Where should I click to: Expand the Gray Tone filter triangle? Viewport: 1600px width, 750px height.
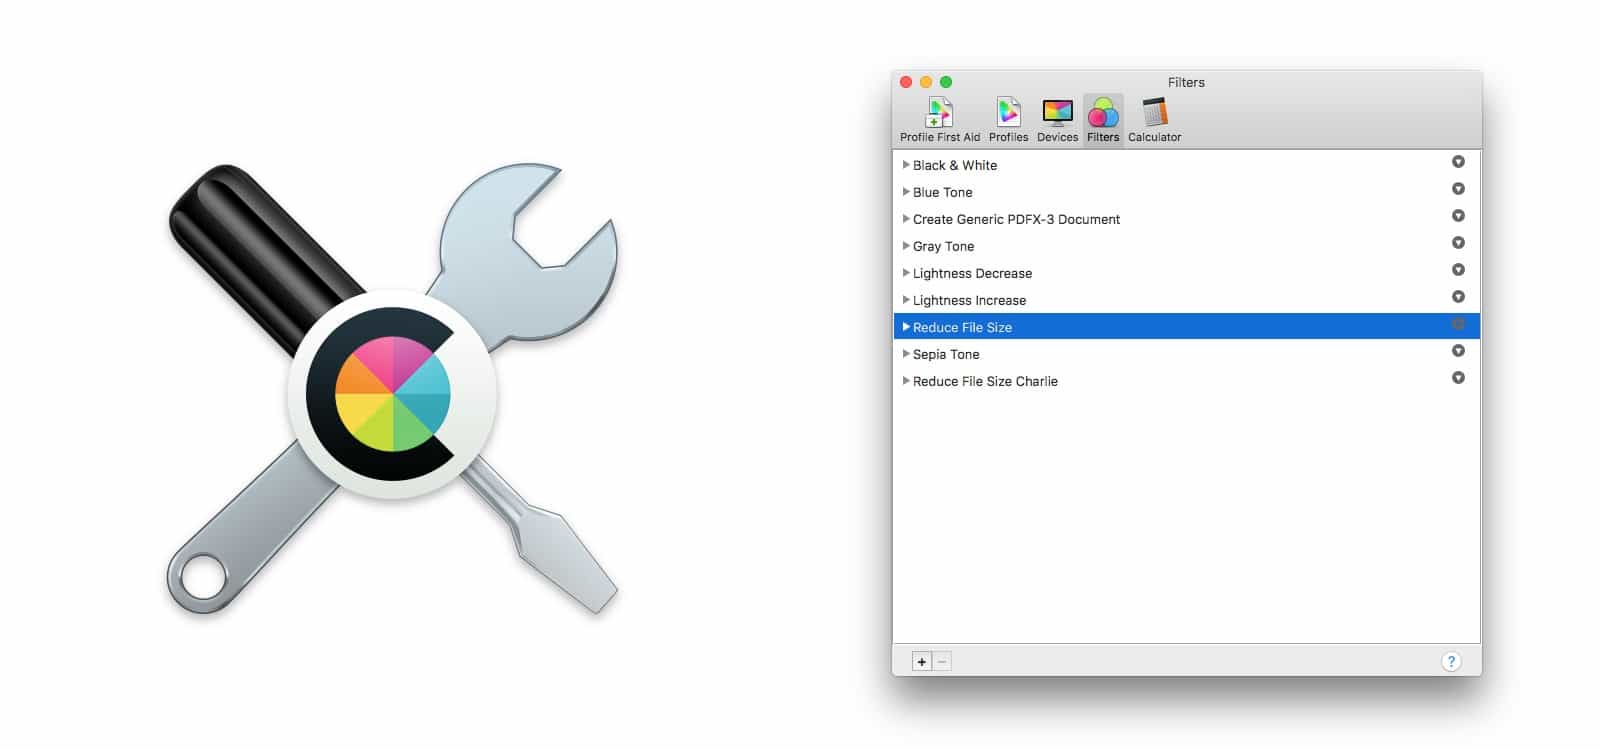pyautogui.click(x=906, y=246)
